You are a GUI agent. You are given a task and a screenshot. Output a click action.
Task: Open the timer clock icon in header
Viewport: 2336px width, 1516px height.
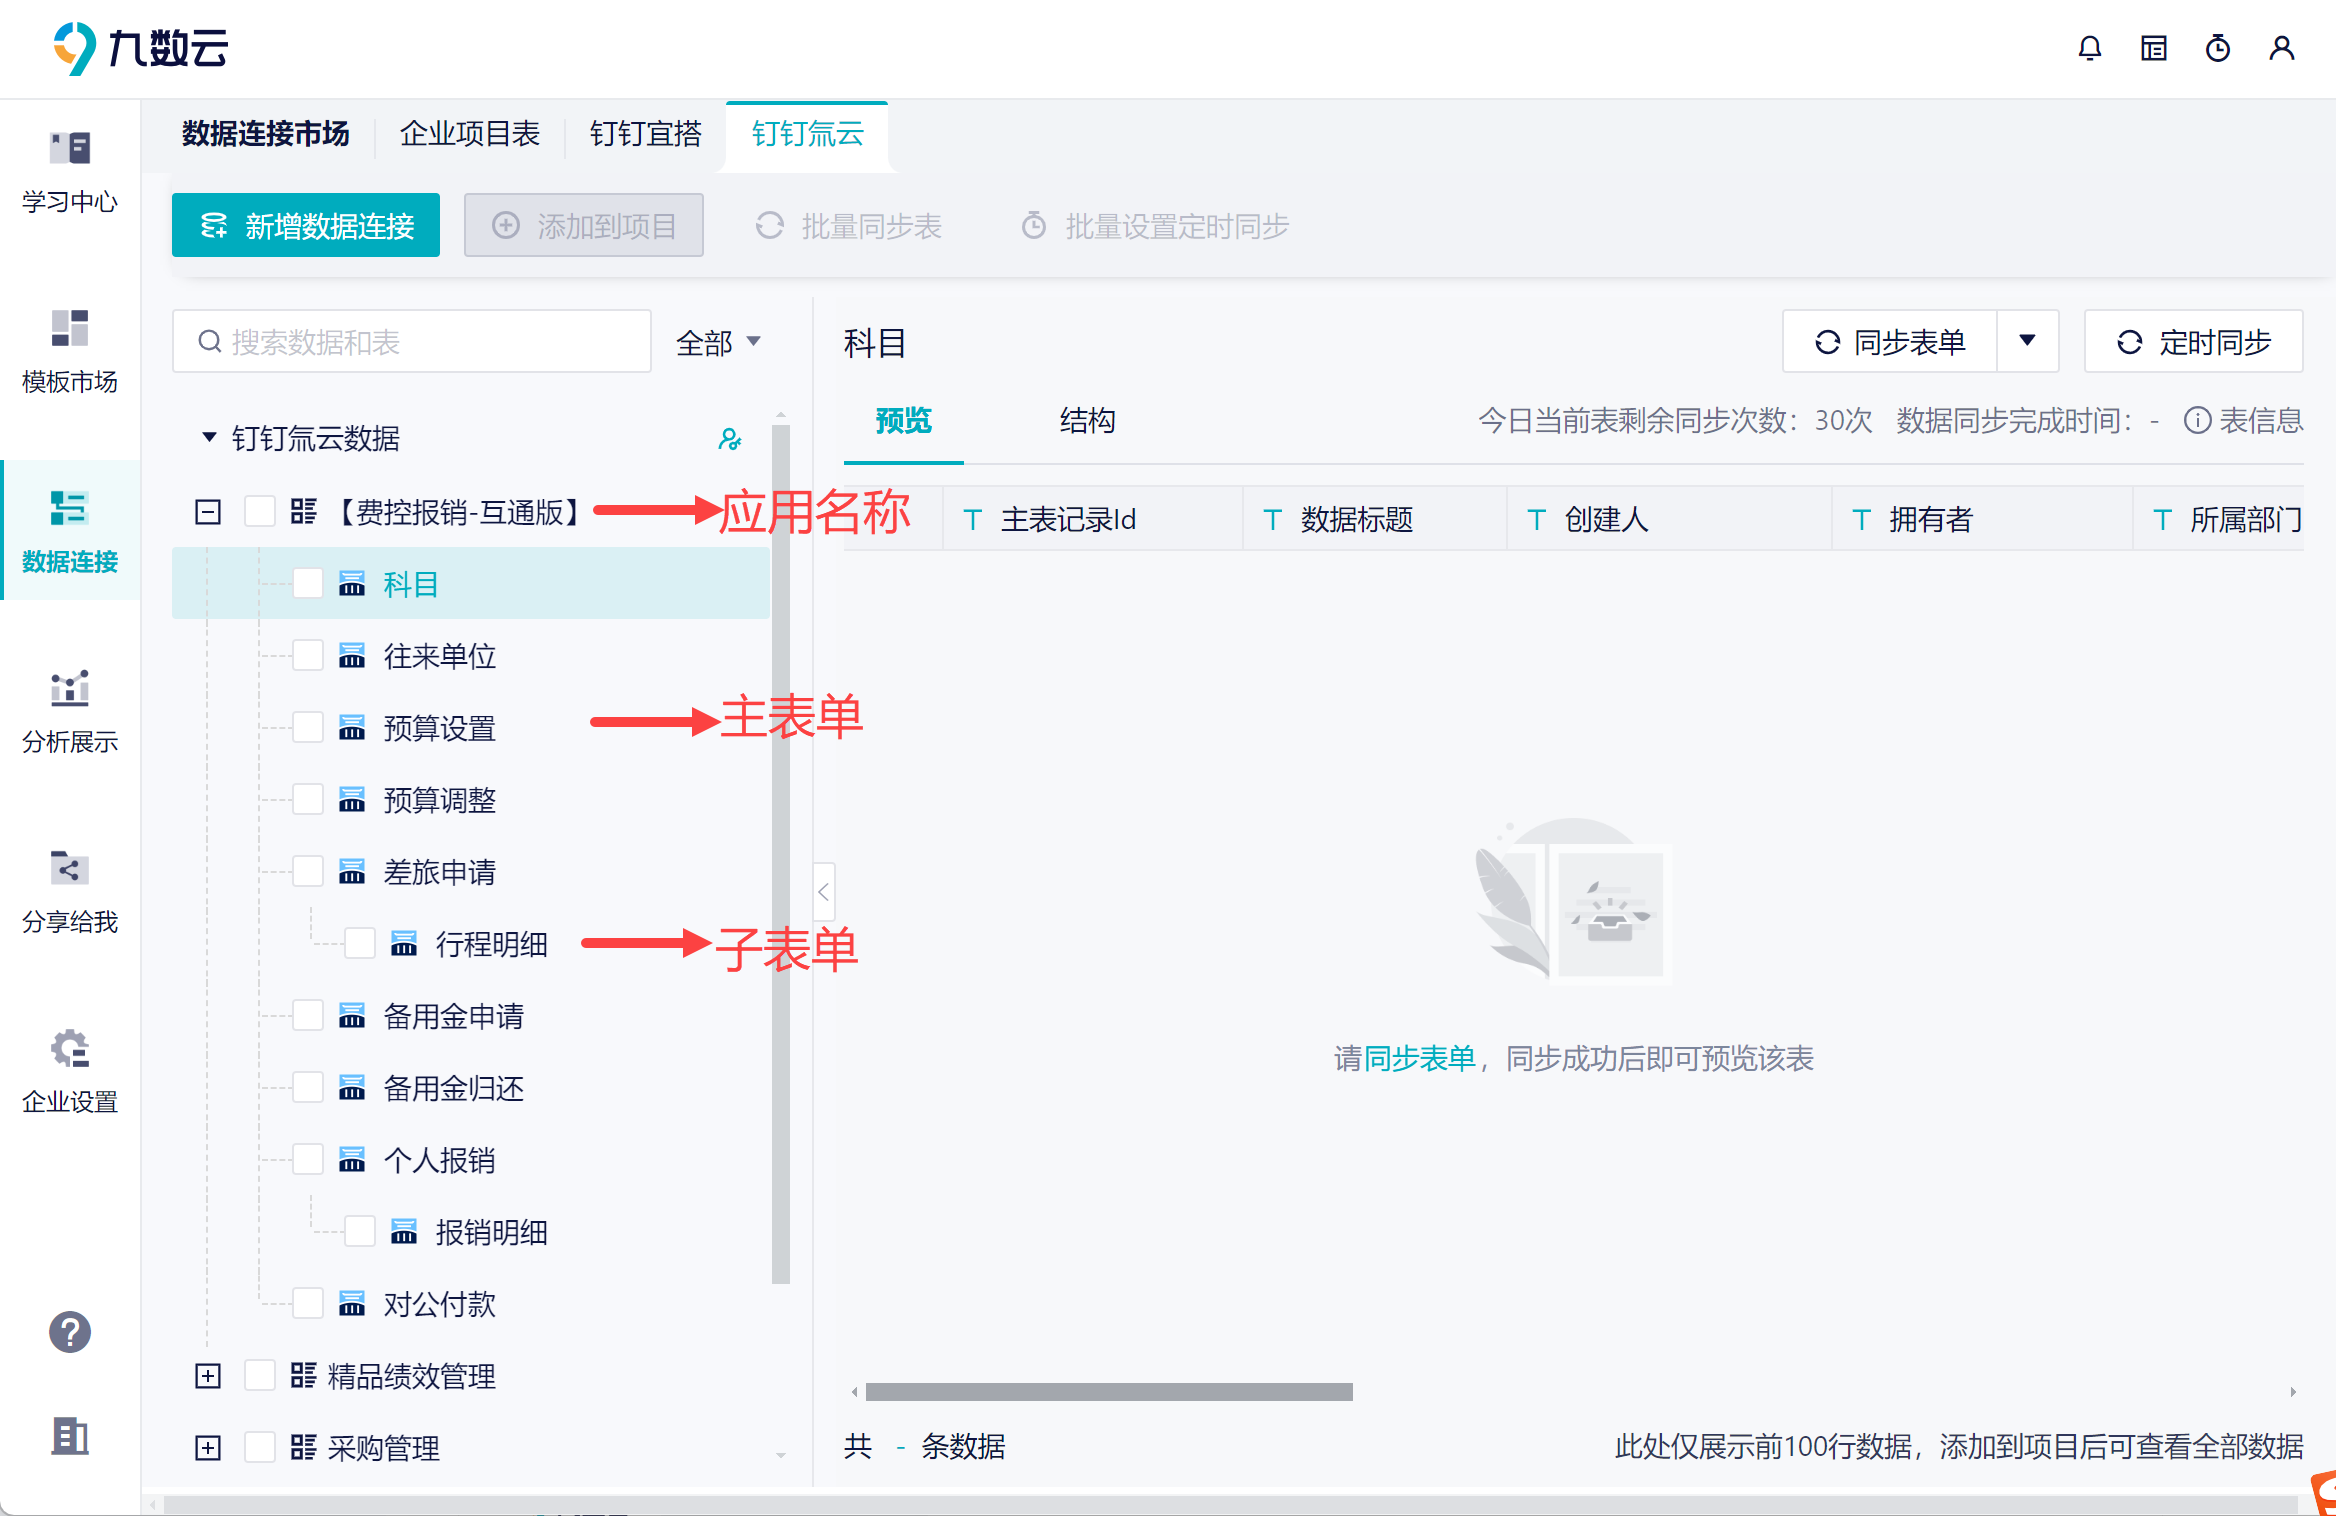coord(2217,48)
